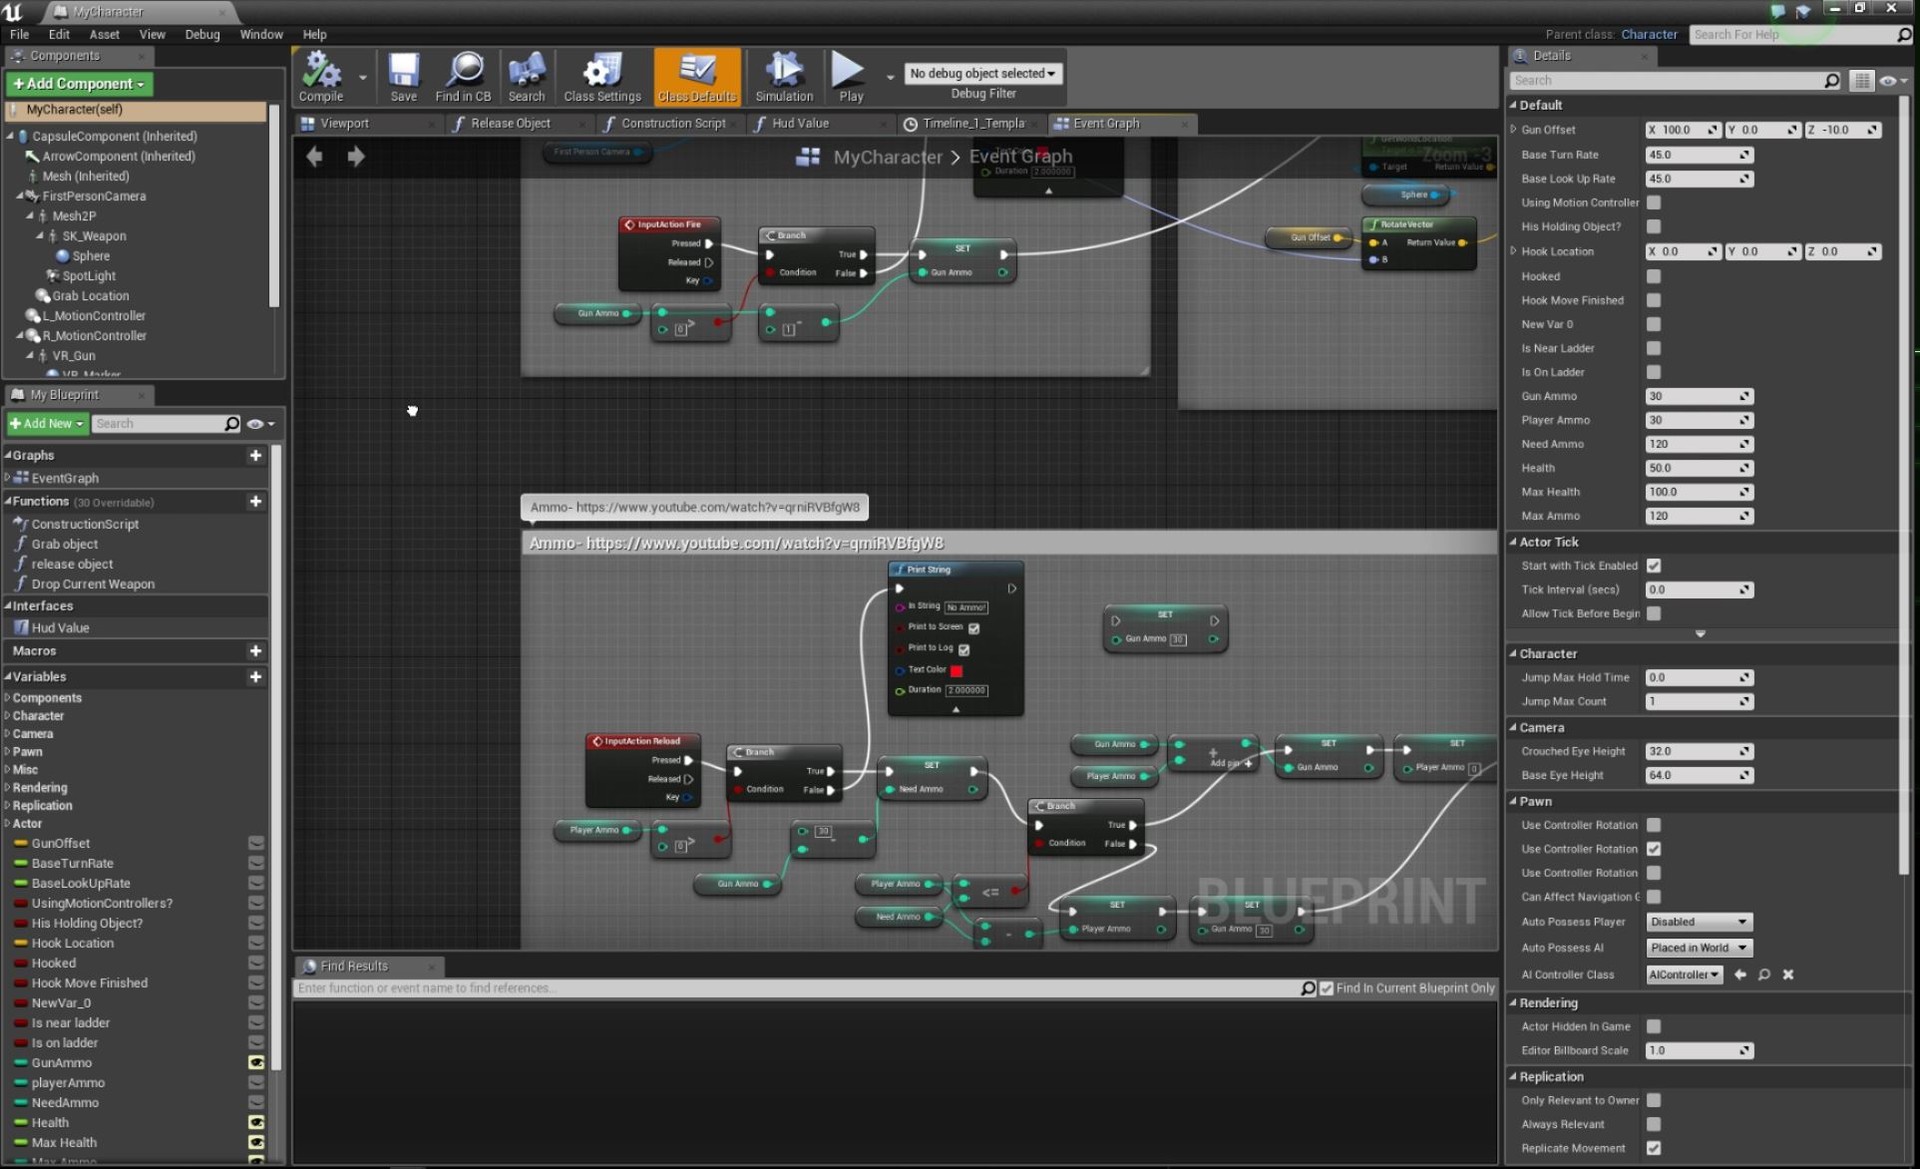Start a Simulation
Screen dimensions: 1920x1169
pos(783,75)
